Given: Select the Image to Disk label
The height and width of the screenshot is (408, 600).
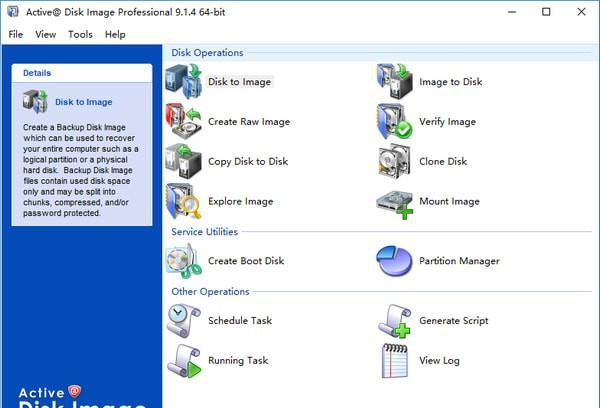Looking at the screenshot, I should [x=450, y=82].
